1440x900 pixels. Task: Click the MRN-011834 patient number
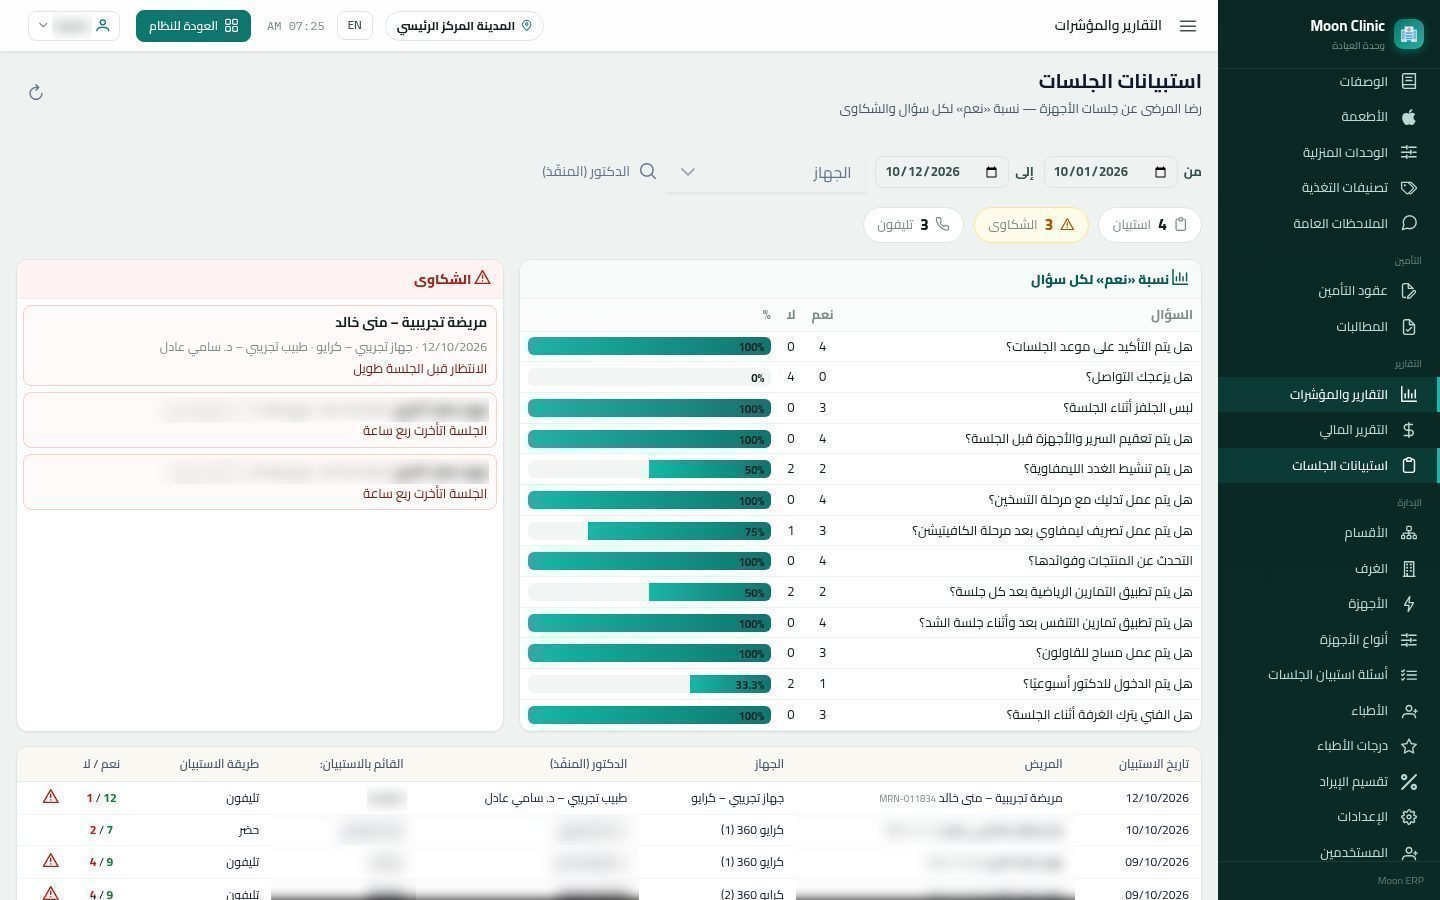(907, 799)
